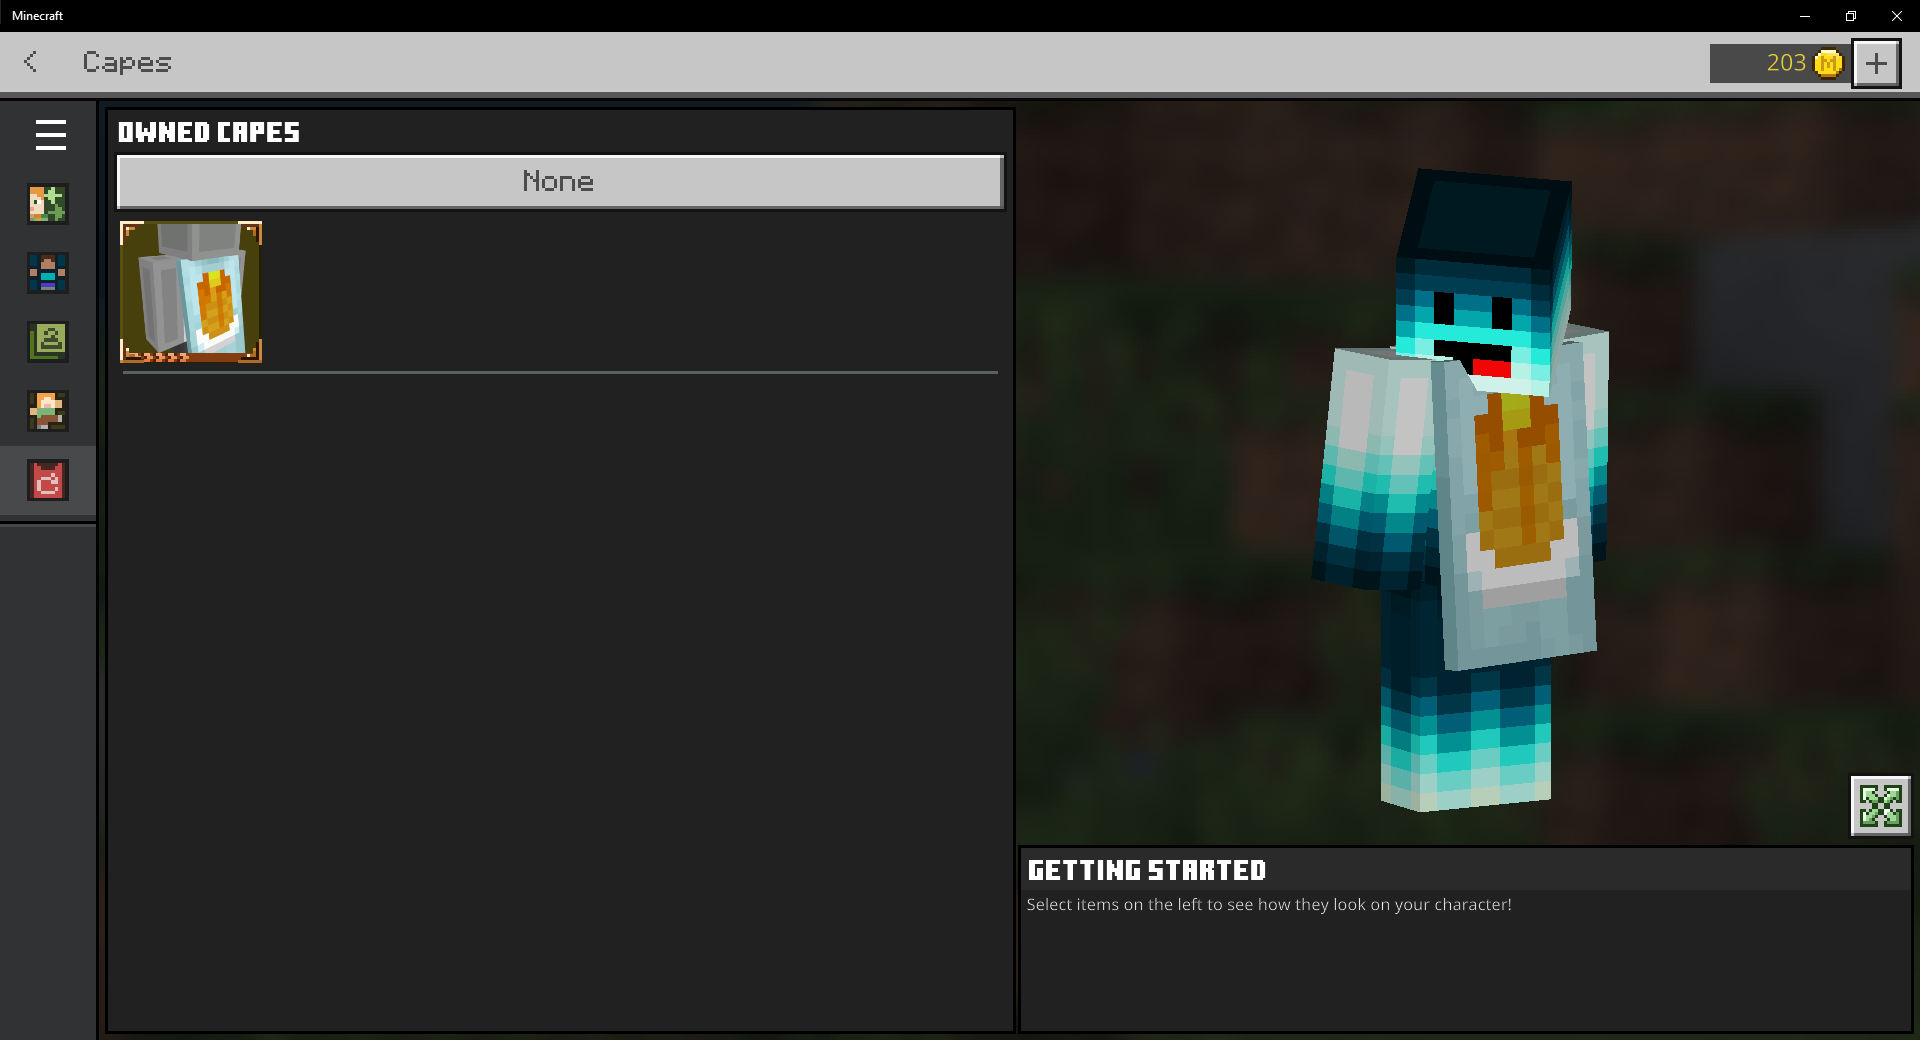This screenshot has width=1920, height=1040.
Task: Open the body figure sidebar category
Action: [48, 273]
